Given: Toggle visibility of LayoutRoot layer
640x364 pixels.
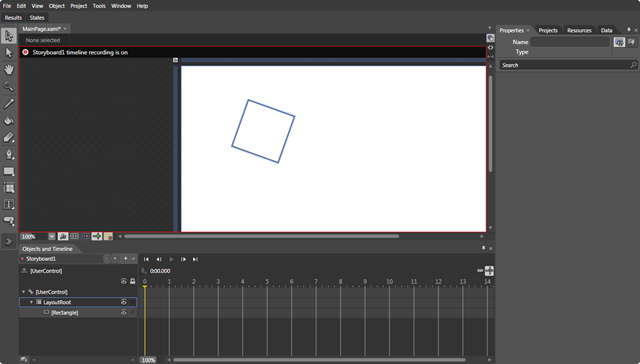Looking at the screenshot, I should click(124, 302).
